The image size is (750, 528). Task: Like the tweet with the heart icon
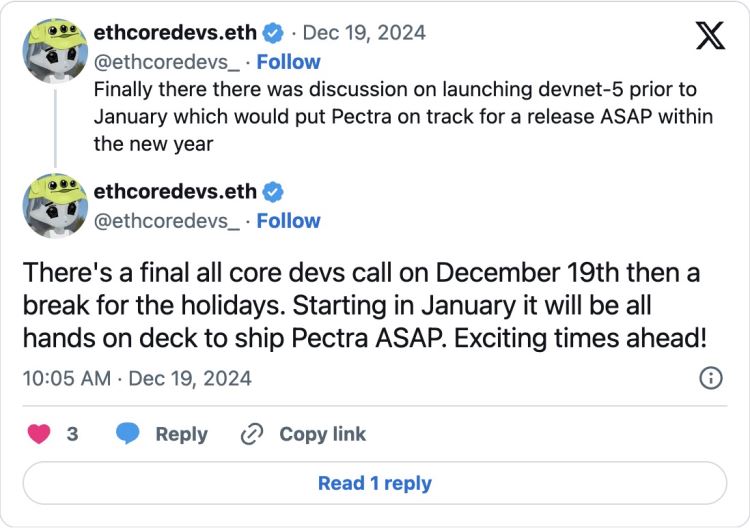[x=41, y=434]
